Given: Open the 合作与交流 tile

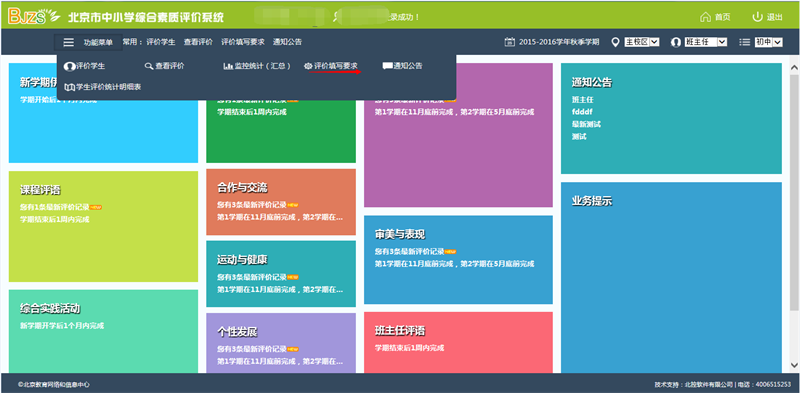Looking at the screenshot, I should pyautogui.click(x=281, y=202).
